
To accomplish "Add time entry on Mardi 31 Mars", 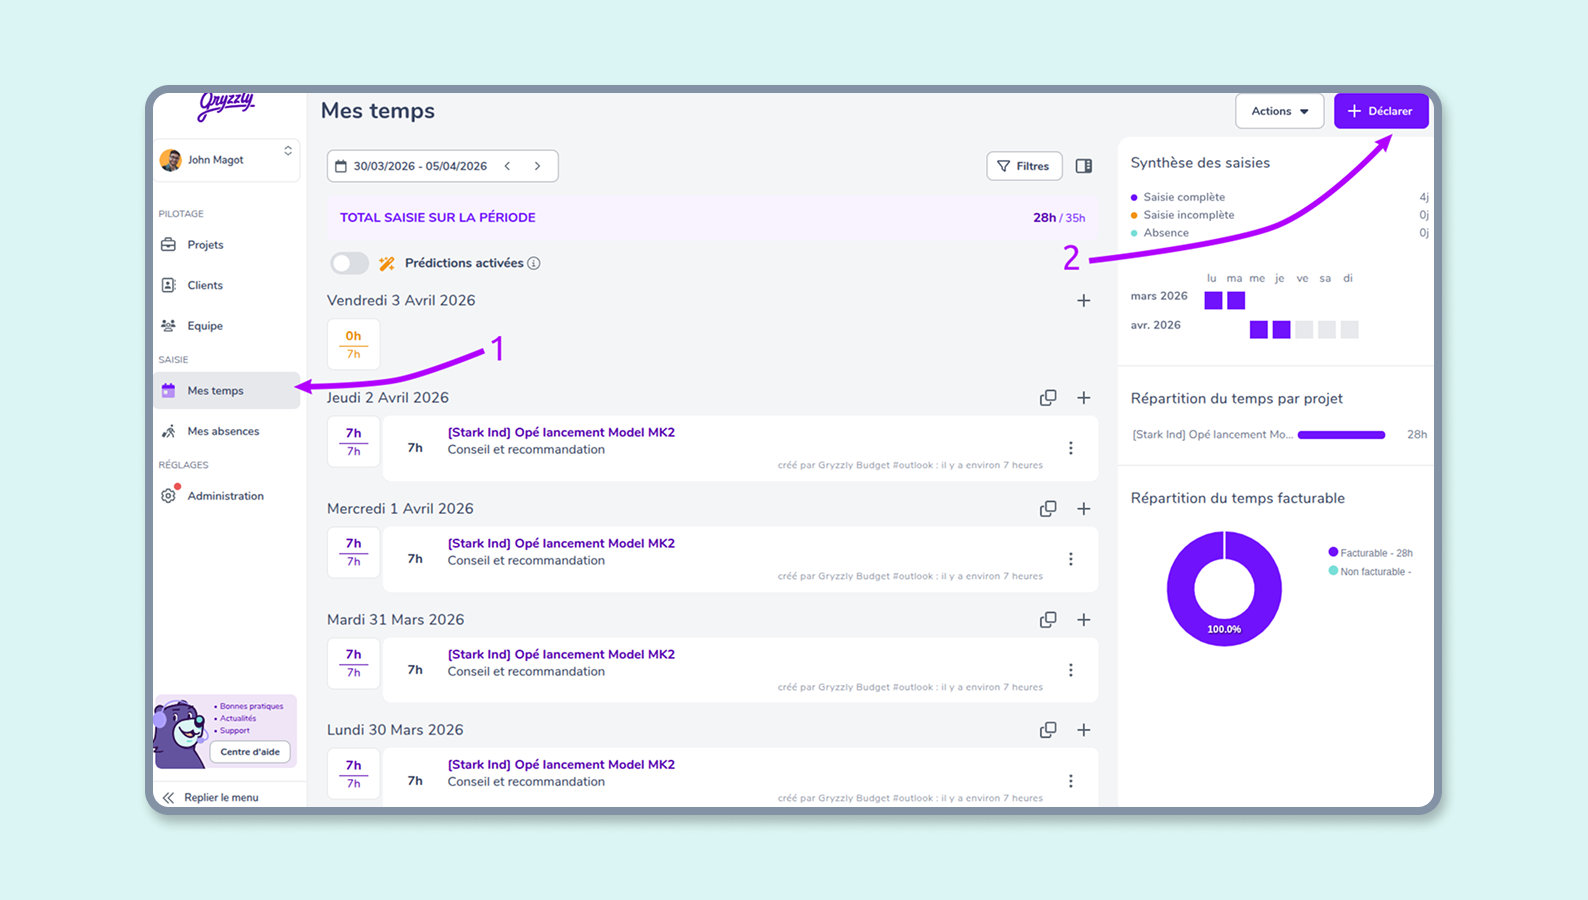I will [x=1083, y=620].
